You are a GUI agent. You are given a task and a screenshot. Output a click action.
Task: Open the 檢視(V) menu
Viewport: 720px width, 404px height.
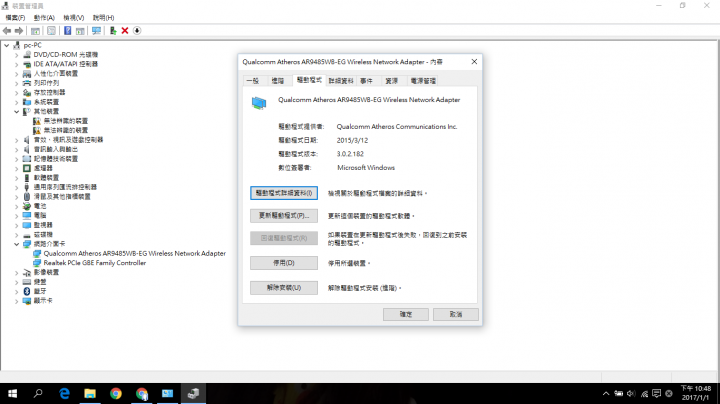point(74,18)
